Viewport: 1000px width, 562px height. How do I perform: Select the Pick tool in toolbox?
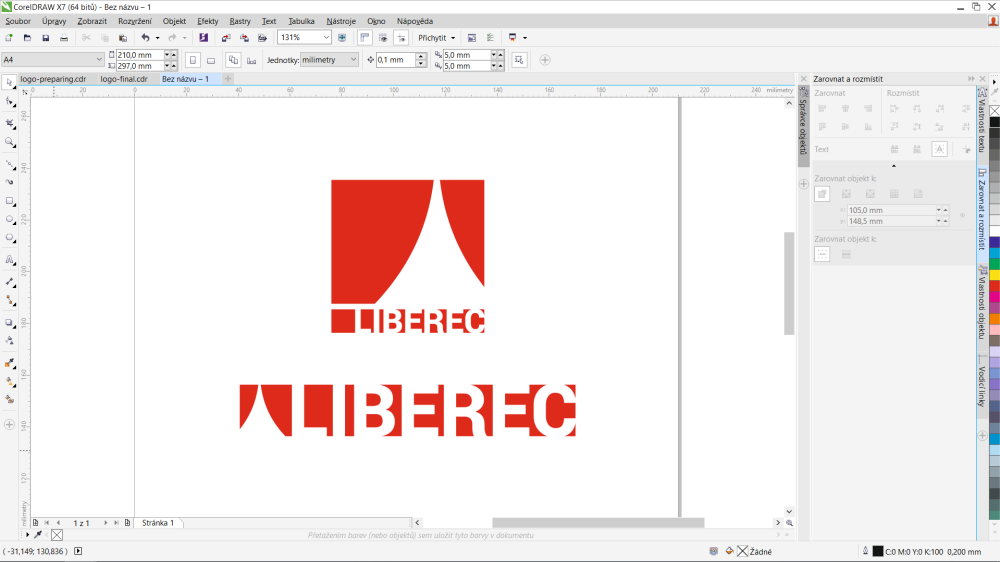(x=9, y=83)
